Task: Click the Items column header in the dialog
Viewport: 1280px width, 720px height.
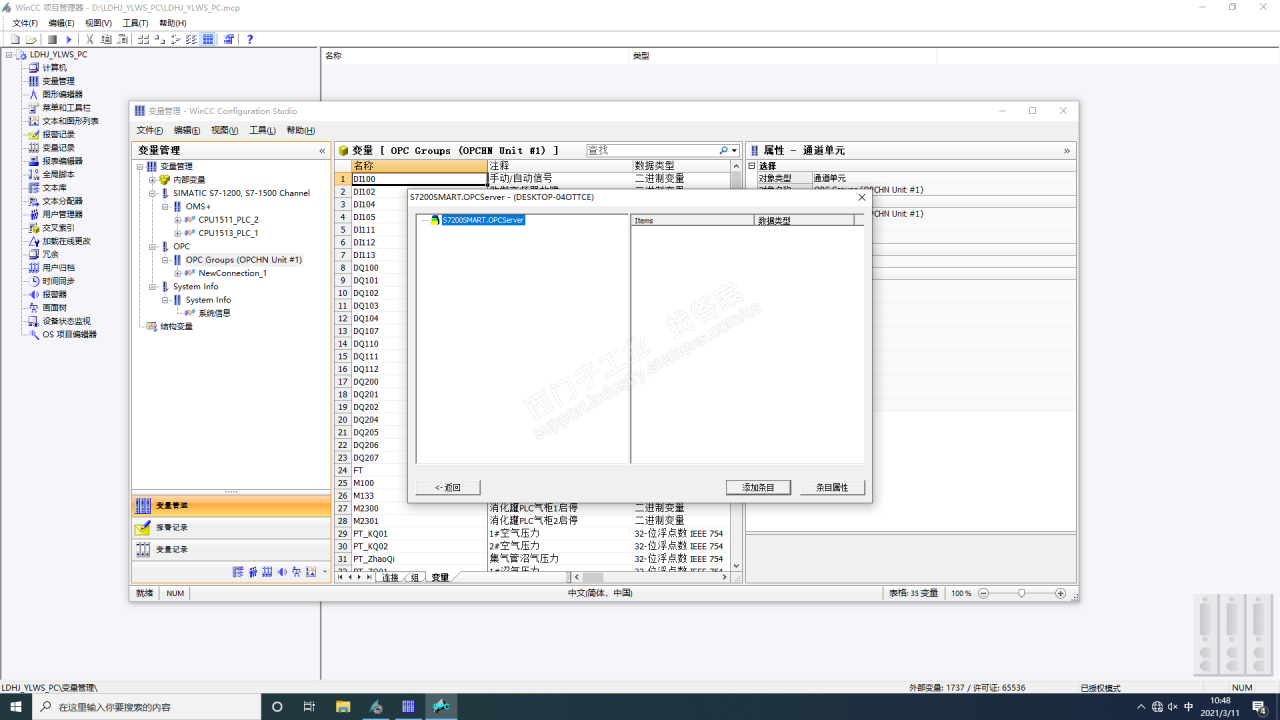Action: point(693,220)
